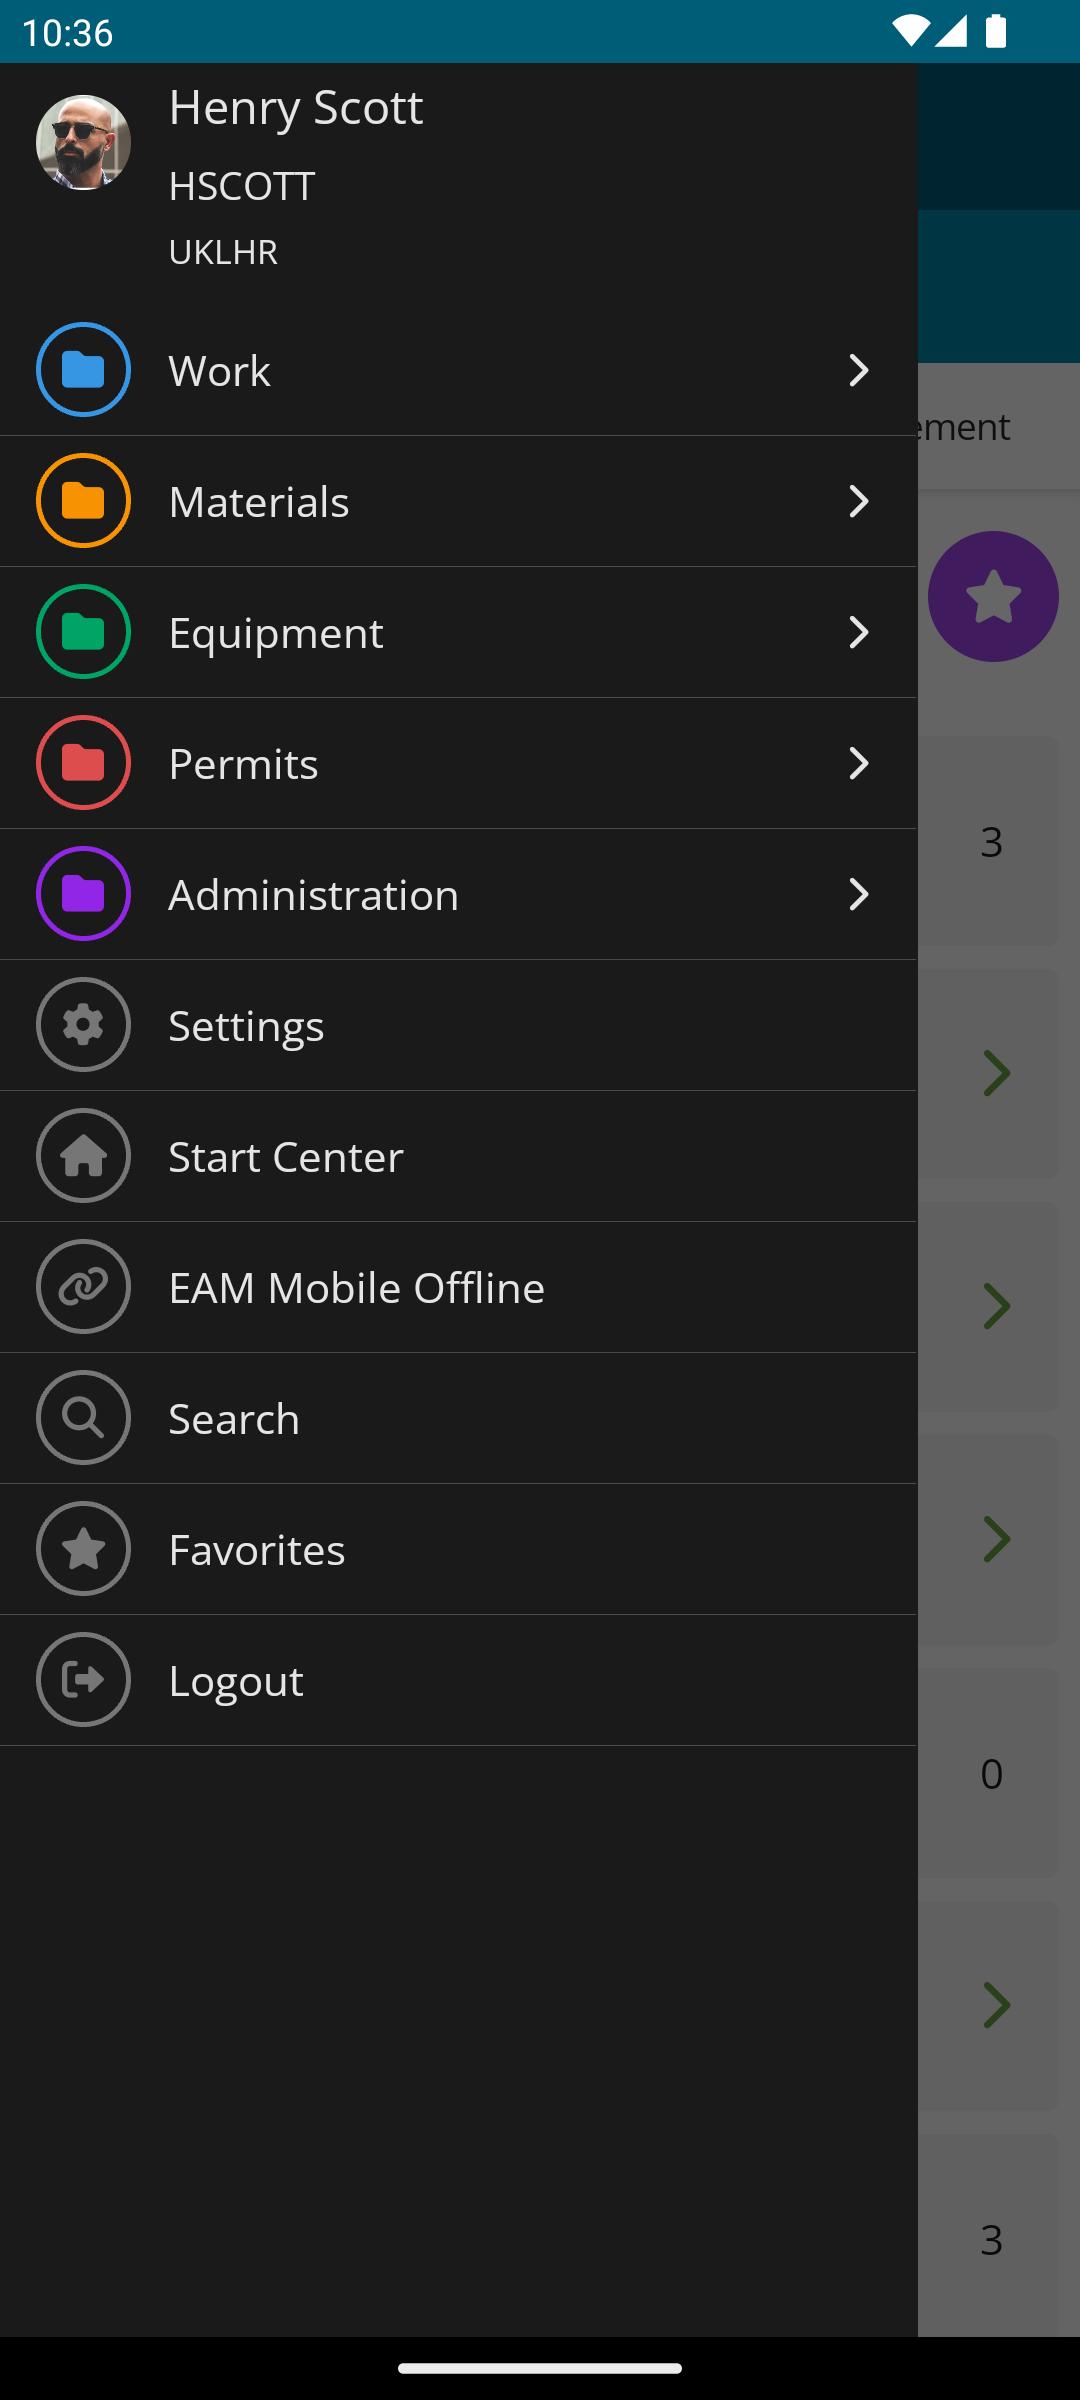Tap the orange Materials folder icon
This screenshot has width=1080, height=2400.
tap(83, 501)
